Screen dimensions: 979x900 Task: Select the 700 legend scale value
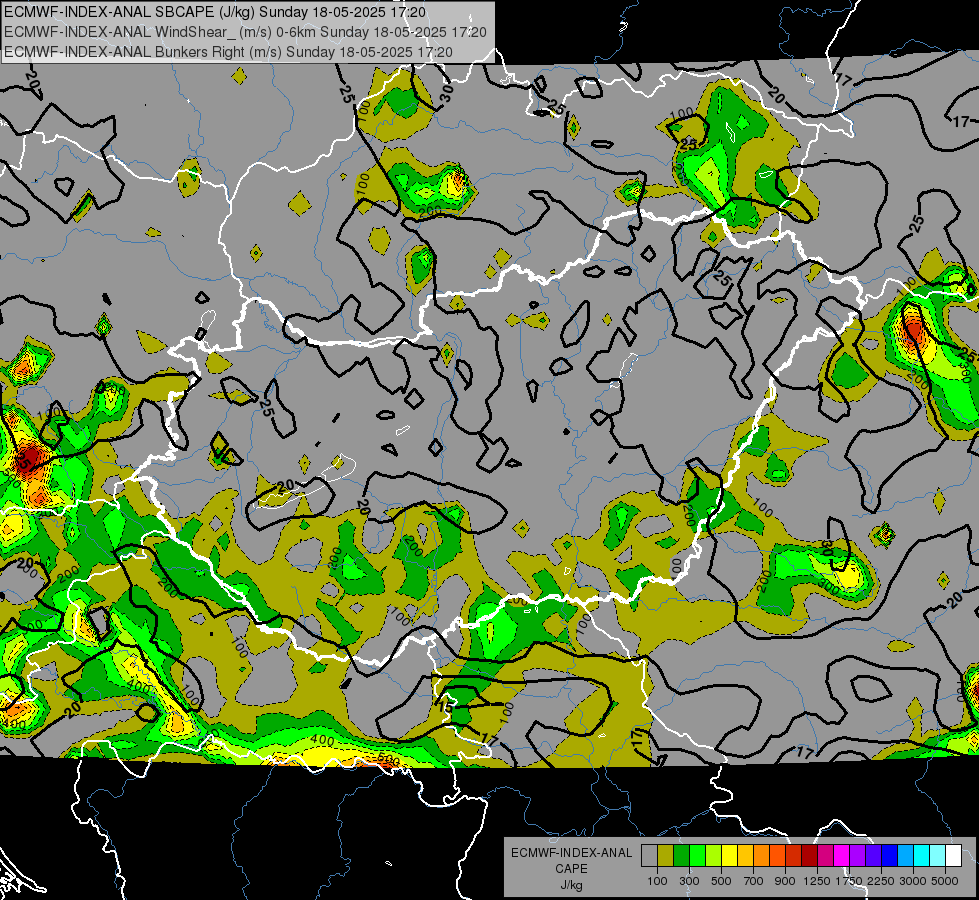coord(753,881)
